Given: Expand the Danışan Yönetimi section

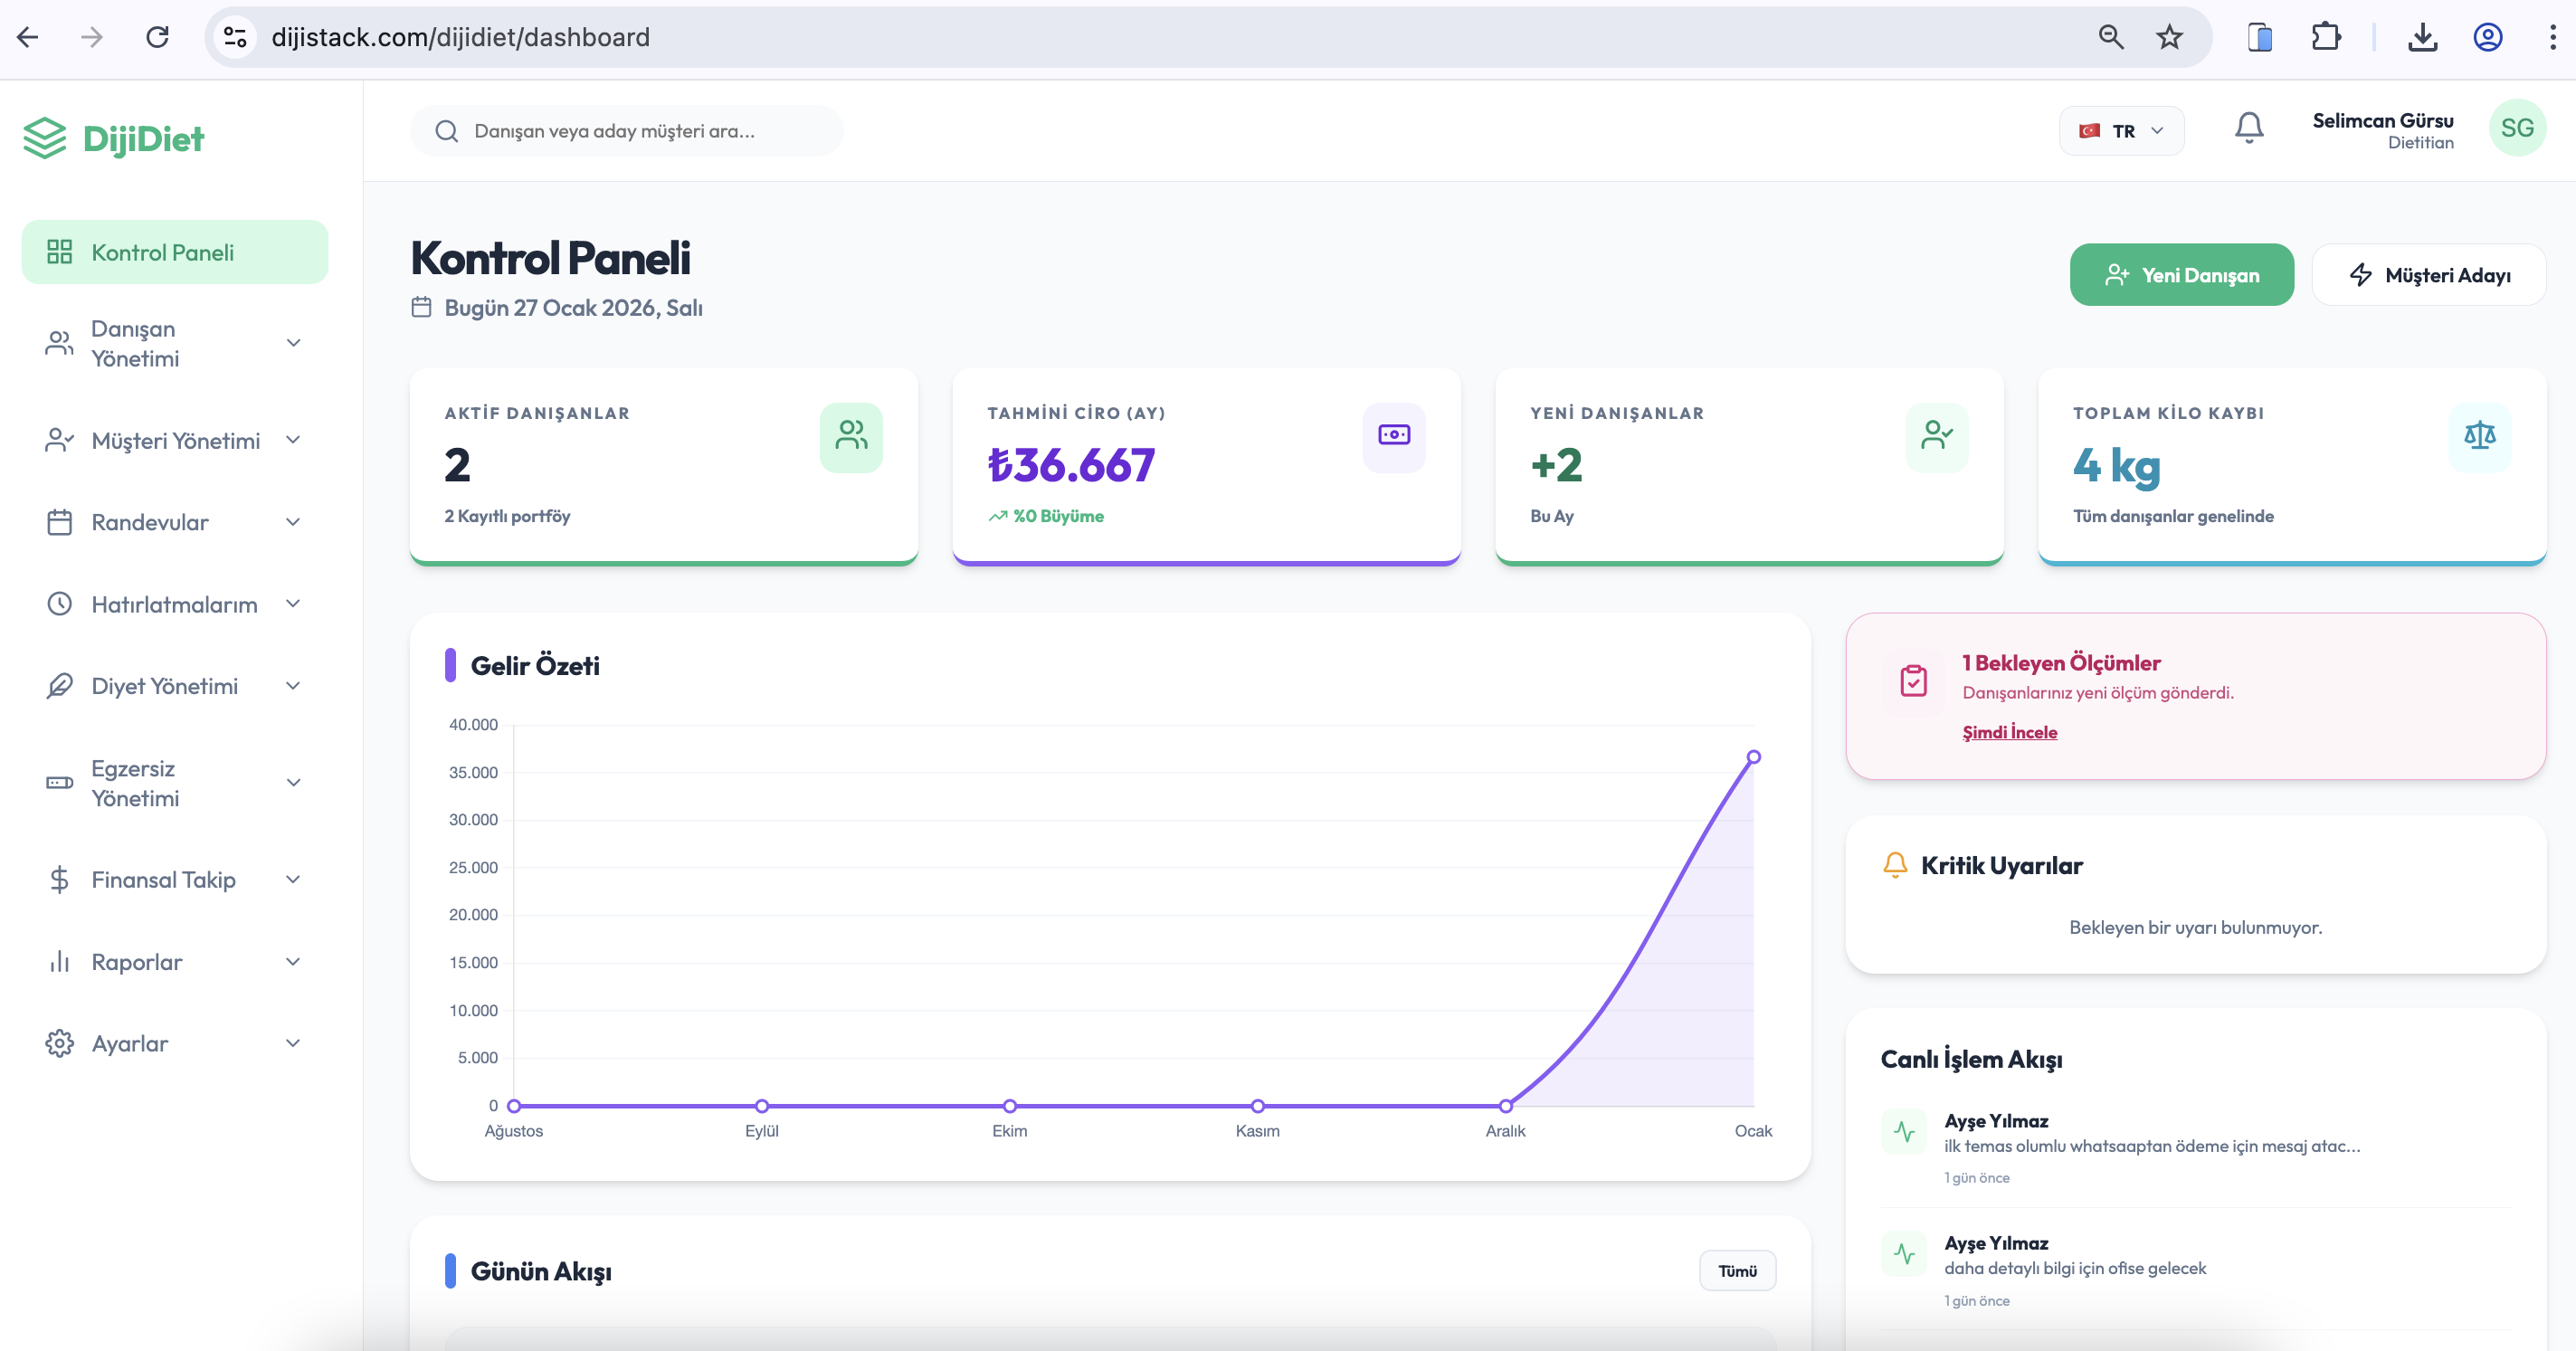Looking at the screenshot, I should pos(292,342).
